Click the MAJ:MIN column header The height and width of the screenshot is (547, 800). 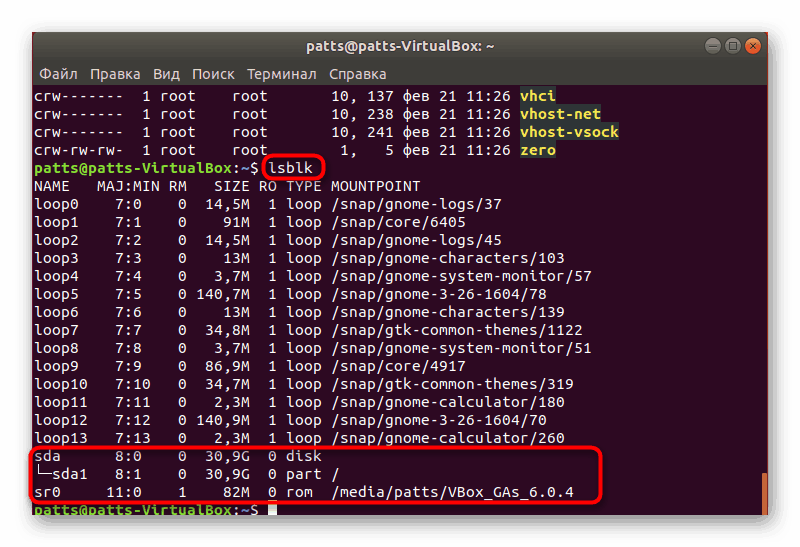pyautogui.click(x=128, y=186)
